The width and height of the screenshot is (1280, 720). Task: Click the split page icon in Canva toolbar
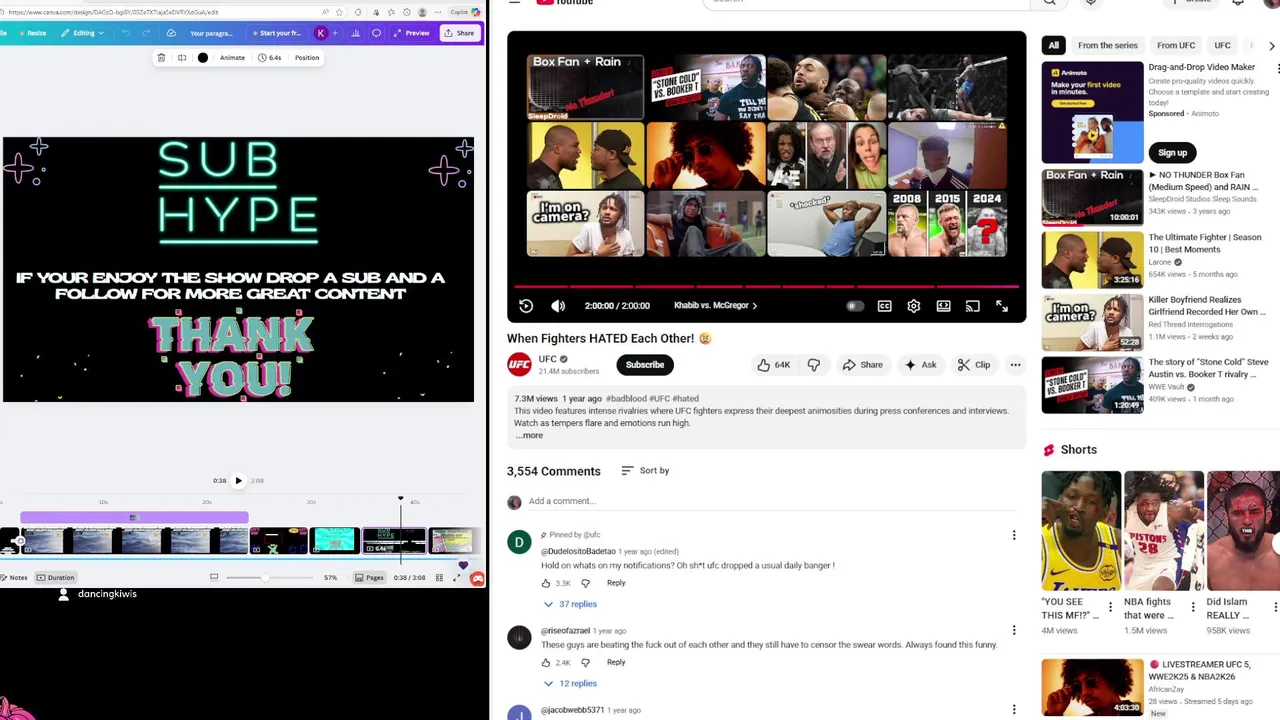182,58
